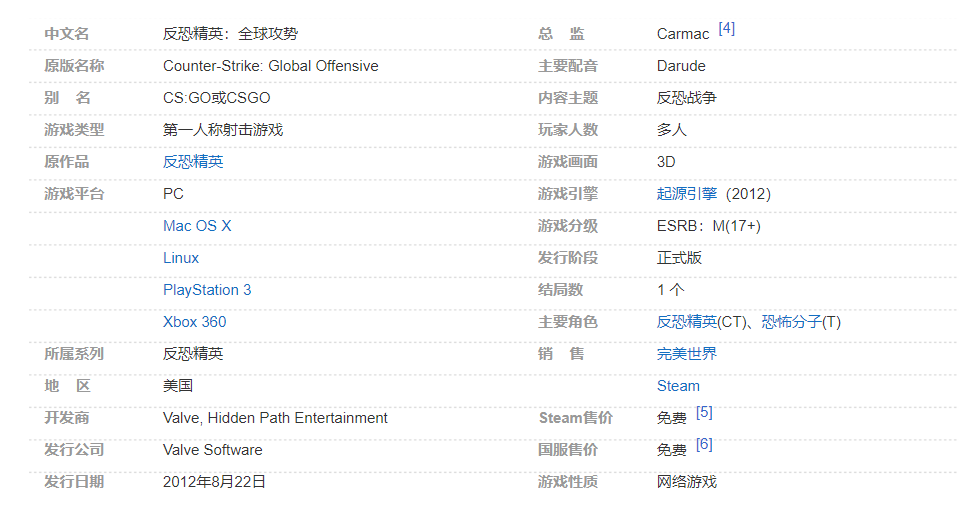Viewport: 958px width, 523px height.
Task: Open the 起源引擎 game engine link
Action: pyautogui.click(x=687, y=194)
